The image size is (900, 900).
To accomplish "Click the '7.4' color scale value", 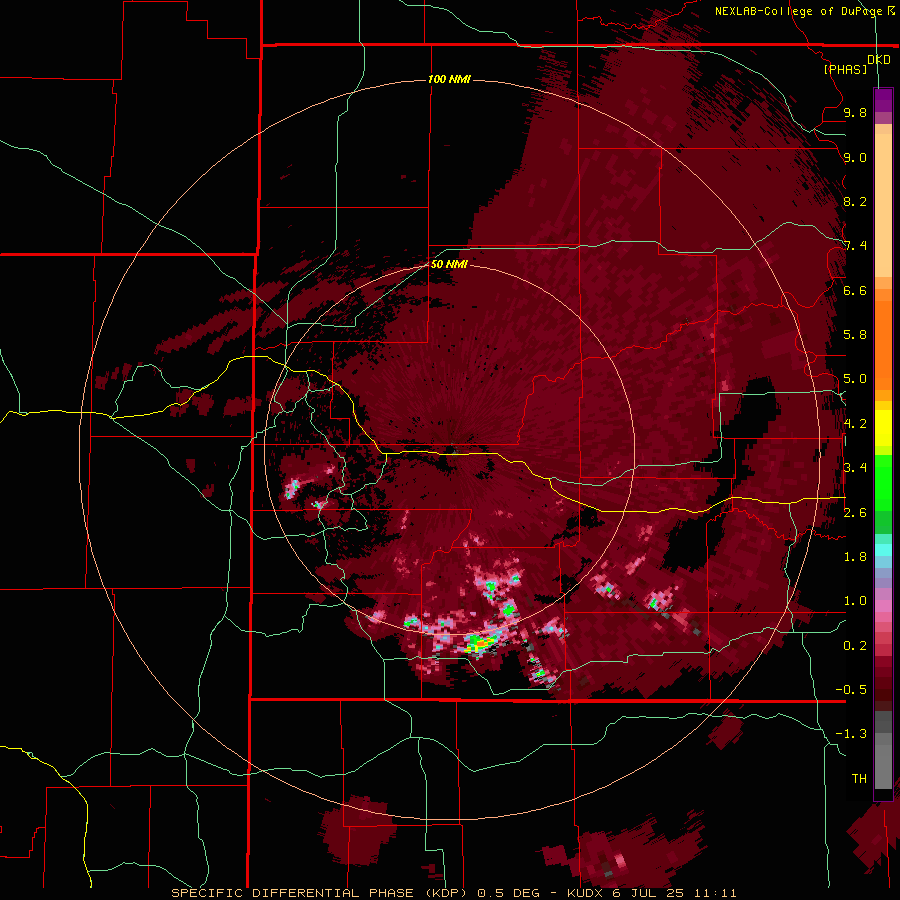I will pos(855,246).
